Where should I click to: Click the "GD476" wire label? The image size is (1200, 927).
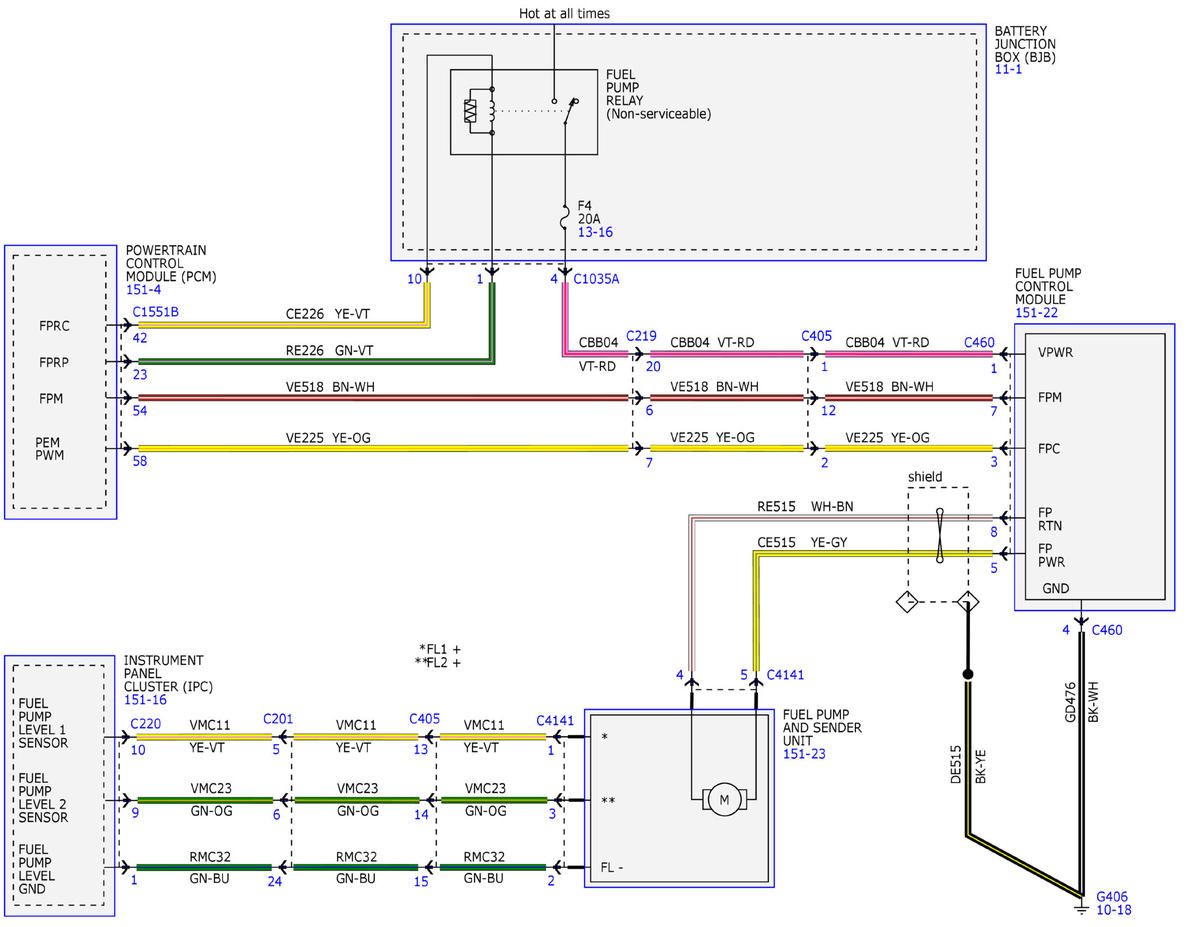[1069, 703]
